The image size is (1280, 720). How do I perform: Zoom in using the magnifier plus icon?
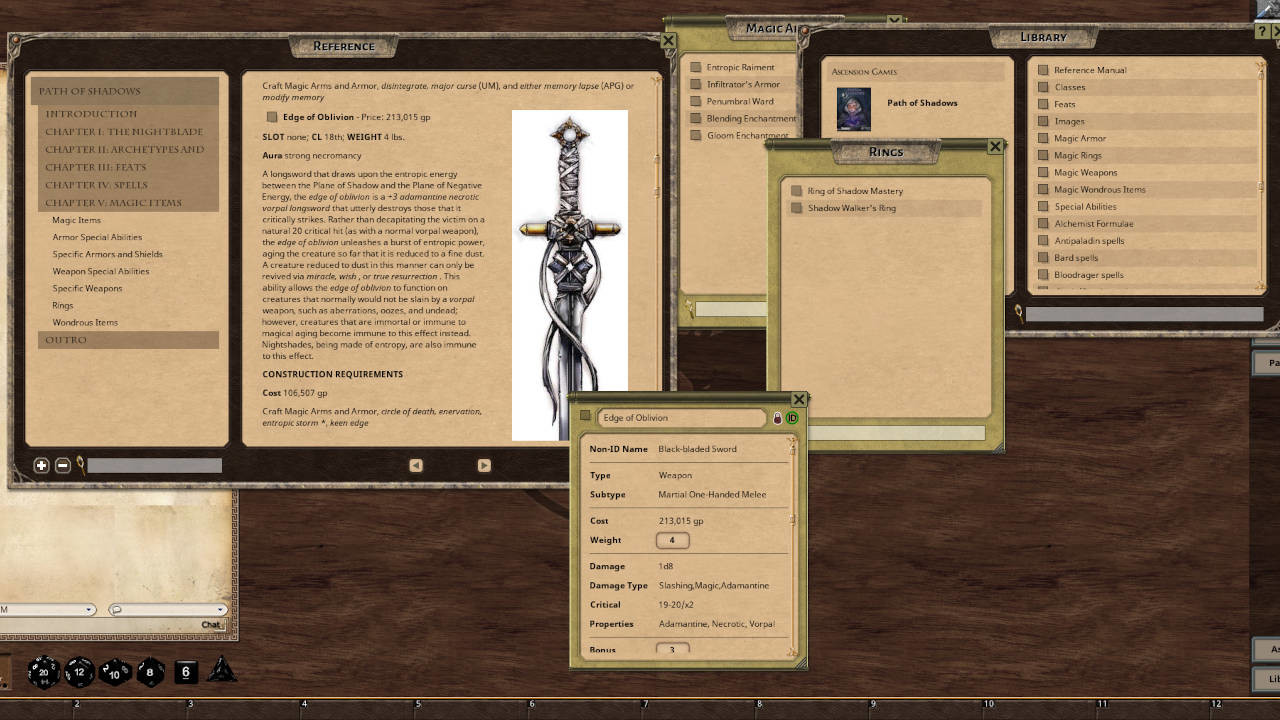tap(41, 465)
